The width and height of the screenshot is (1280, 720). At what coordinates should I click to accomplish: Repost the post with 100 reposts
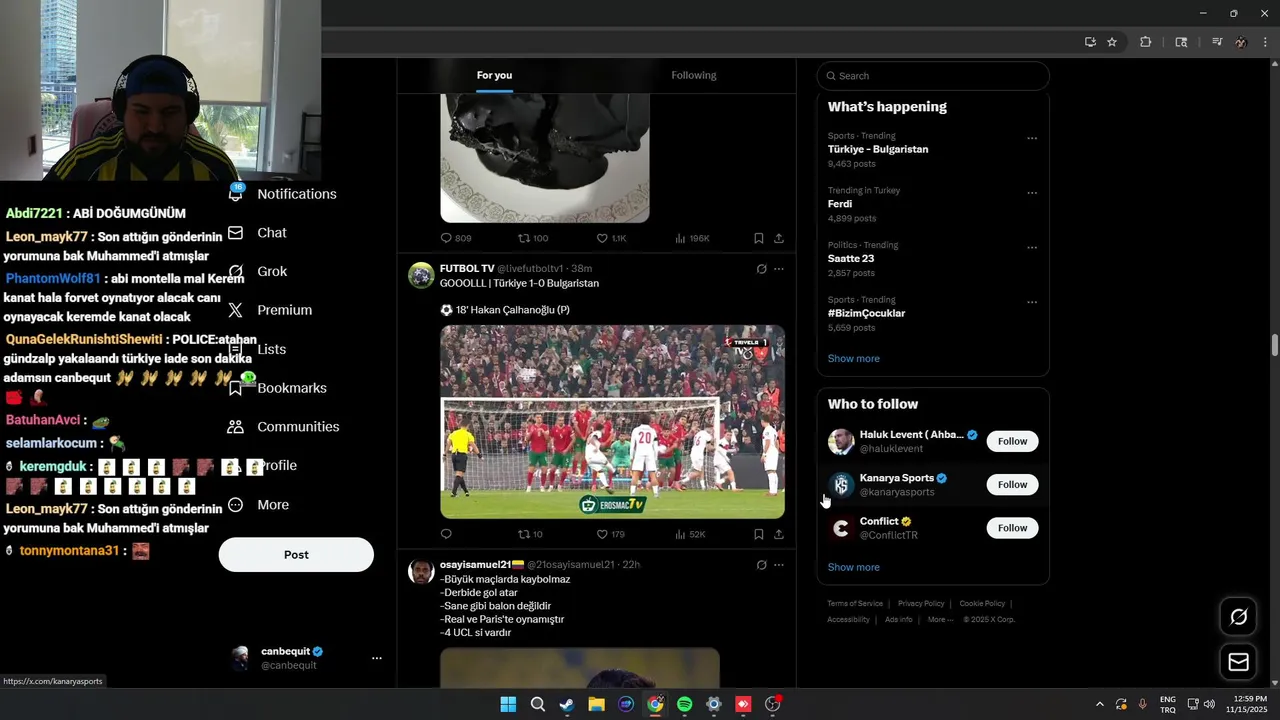coord(533,238)
